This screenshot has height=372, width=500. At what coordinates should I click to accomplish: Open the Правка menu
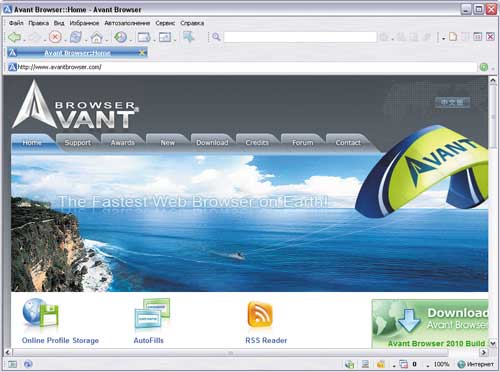point(38,23)
